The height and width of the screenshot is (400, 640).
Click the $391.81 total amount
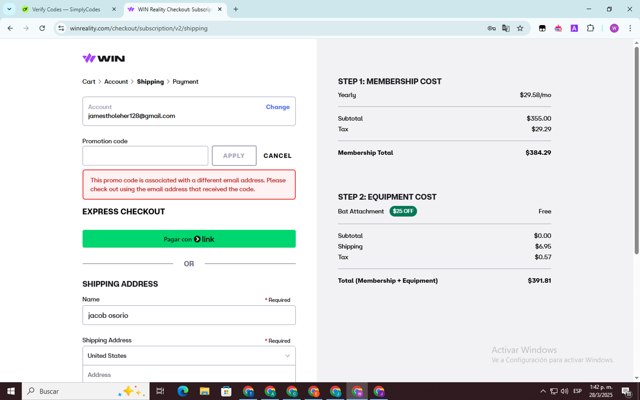[539, 281]
